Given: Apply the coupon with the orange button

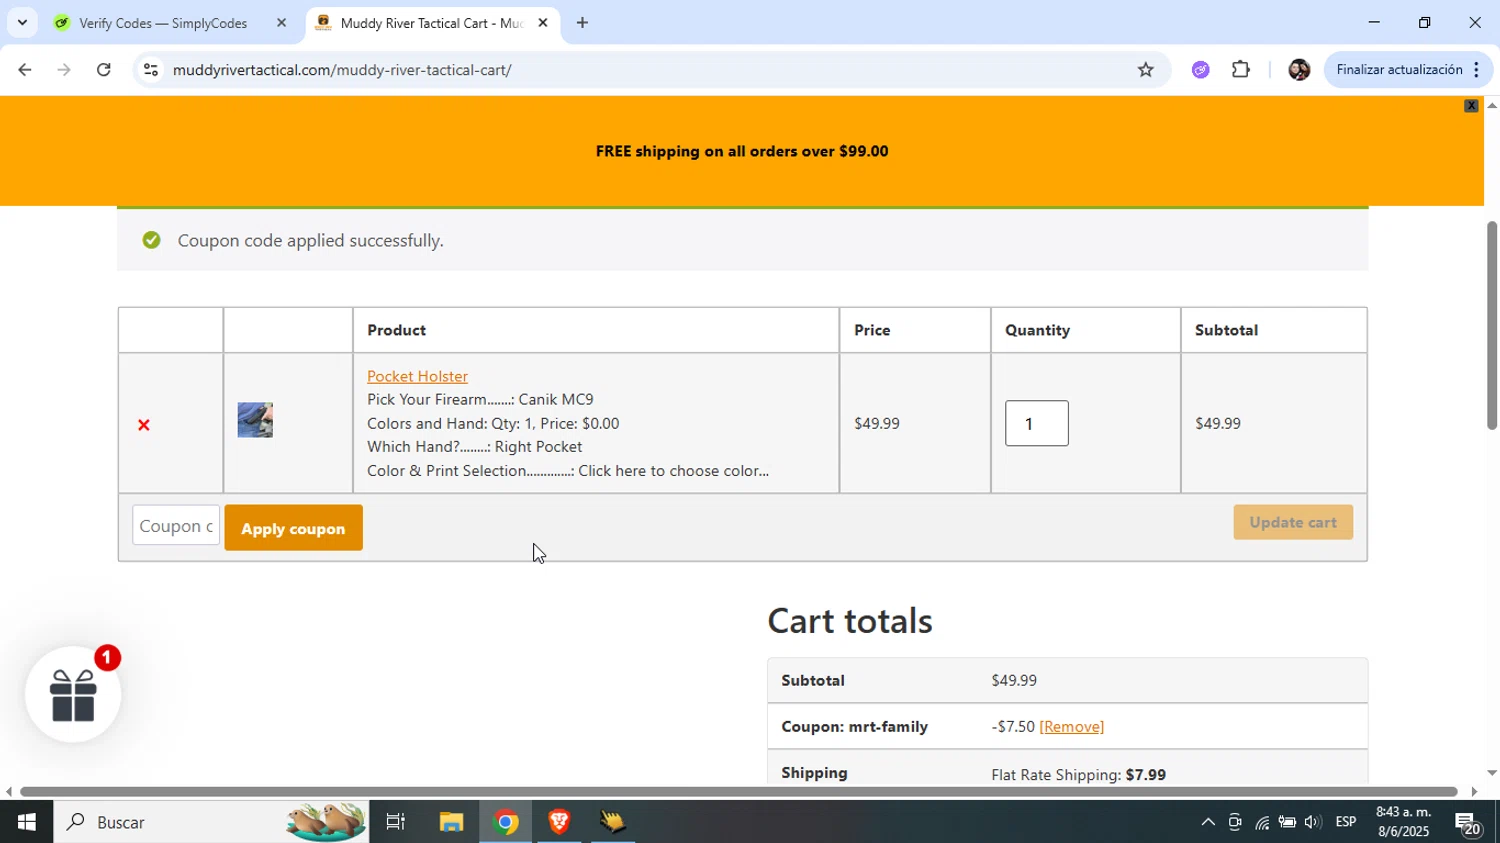Looking at the screenshot, I should (x=293, y=528).
